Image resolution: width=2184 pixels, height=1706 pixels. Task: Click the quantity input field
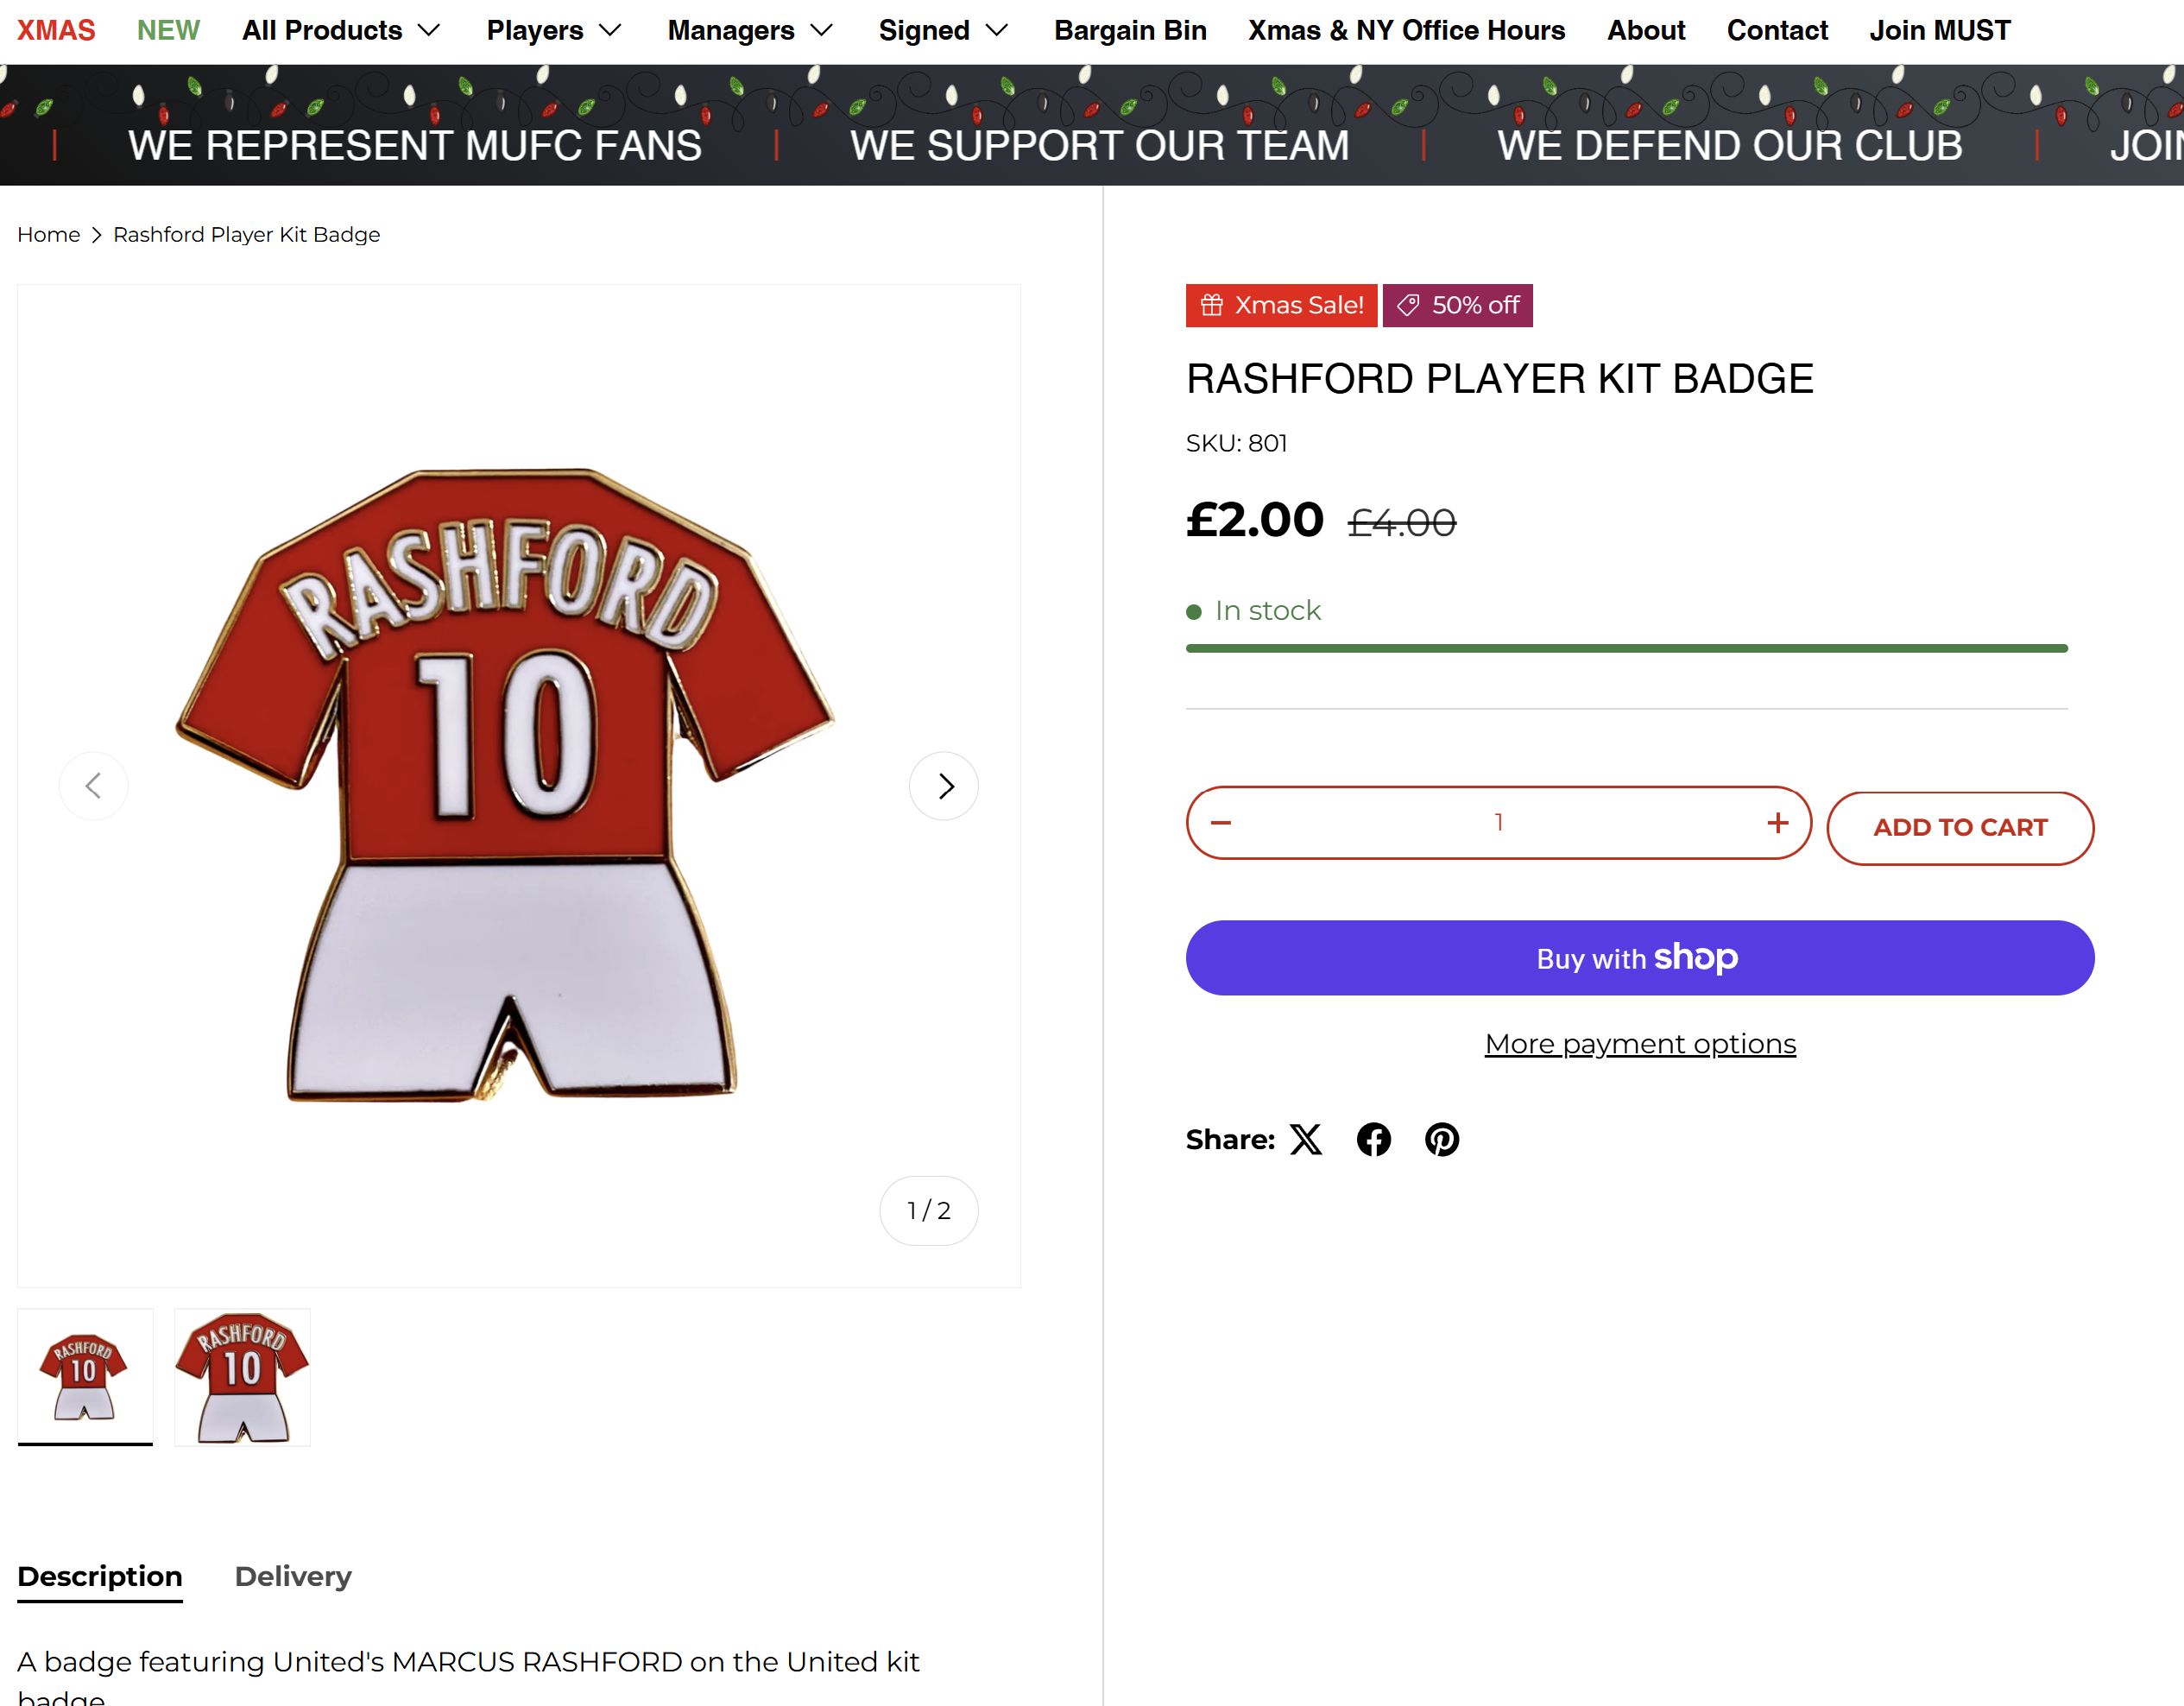click(x=1498, y=822)
